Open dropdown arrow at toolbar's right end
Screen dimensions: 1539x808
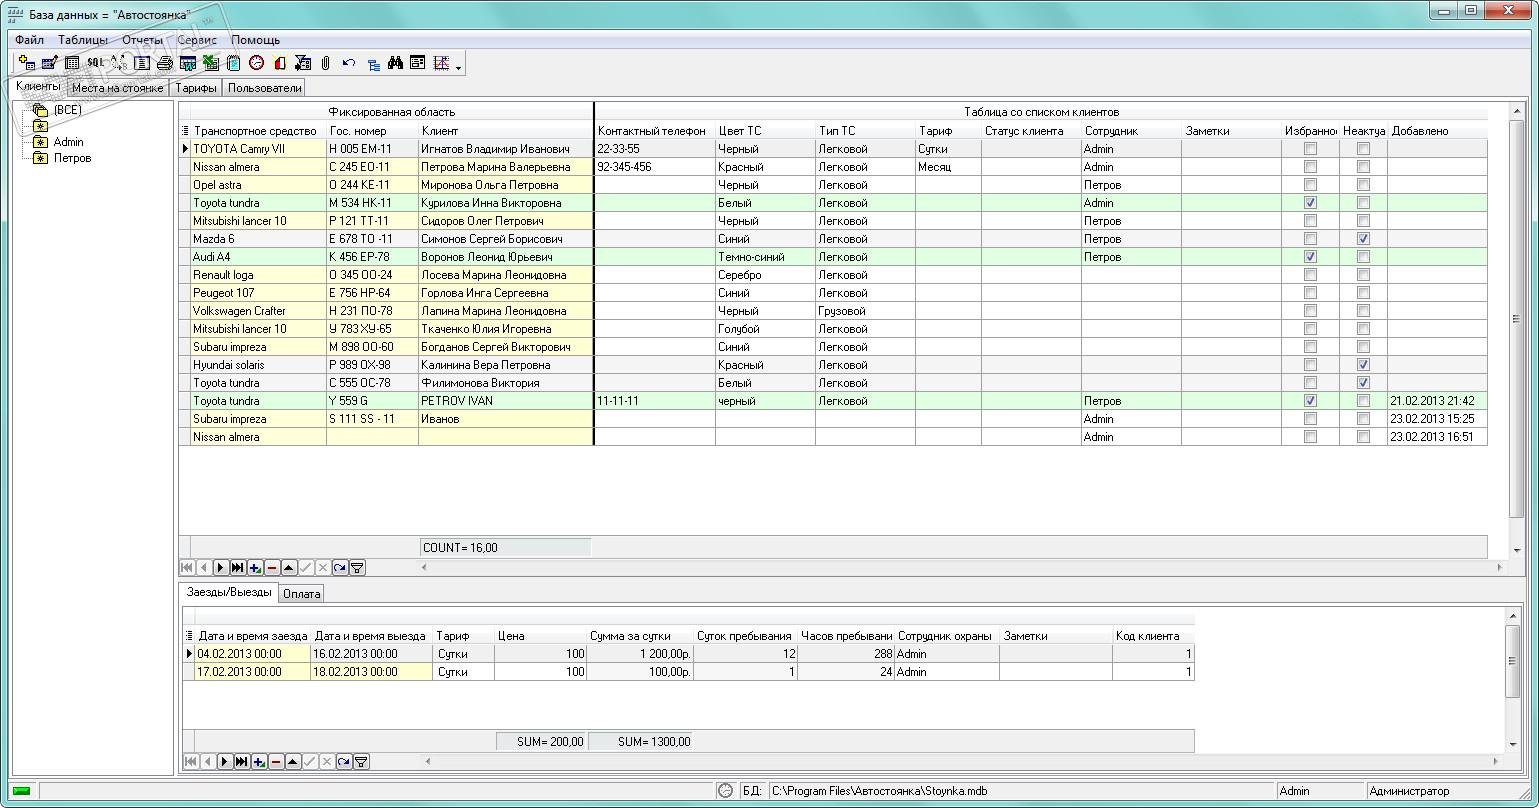point(459,68)
